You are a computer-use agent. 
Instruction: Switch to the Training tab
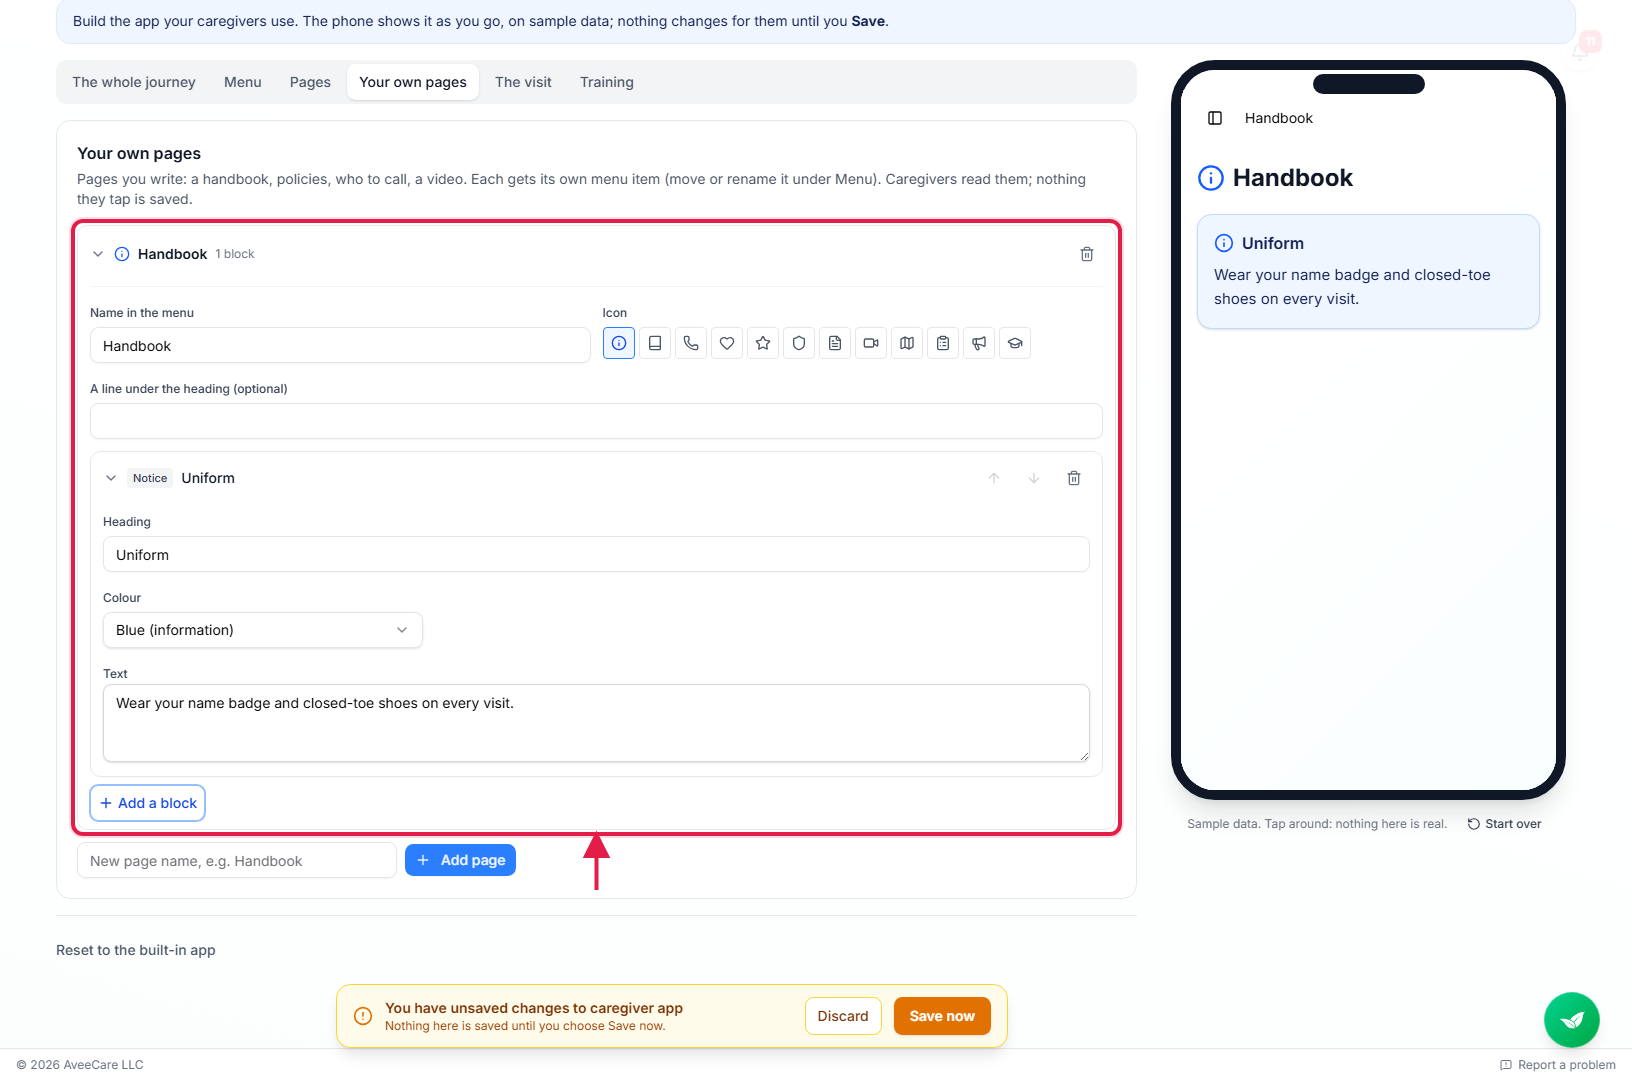coord(607,82)
